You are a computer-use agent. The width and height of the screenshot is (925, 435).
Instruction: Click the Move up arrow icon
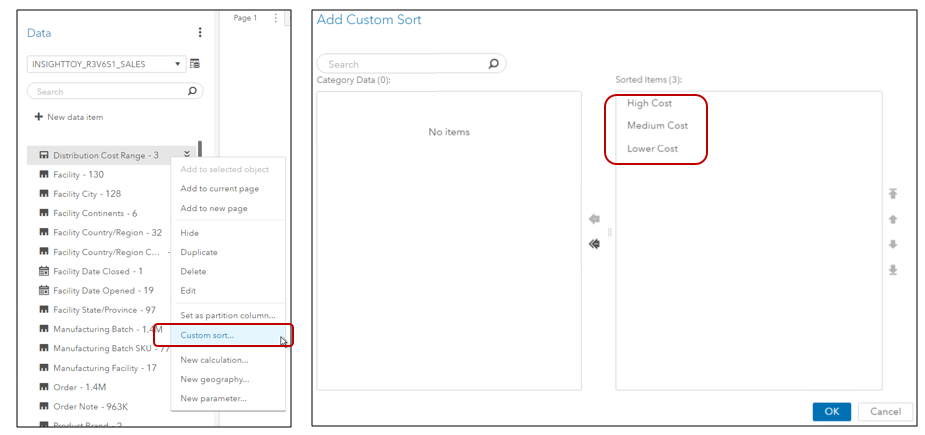[x=892, y=219]
